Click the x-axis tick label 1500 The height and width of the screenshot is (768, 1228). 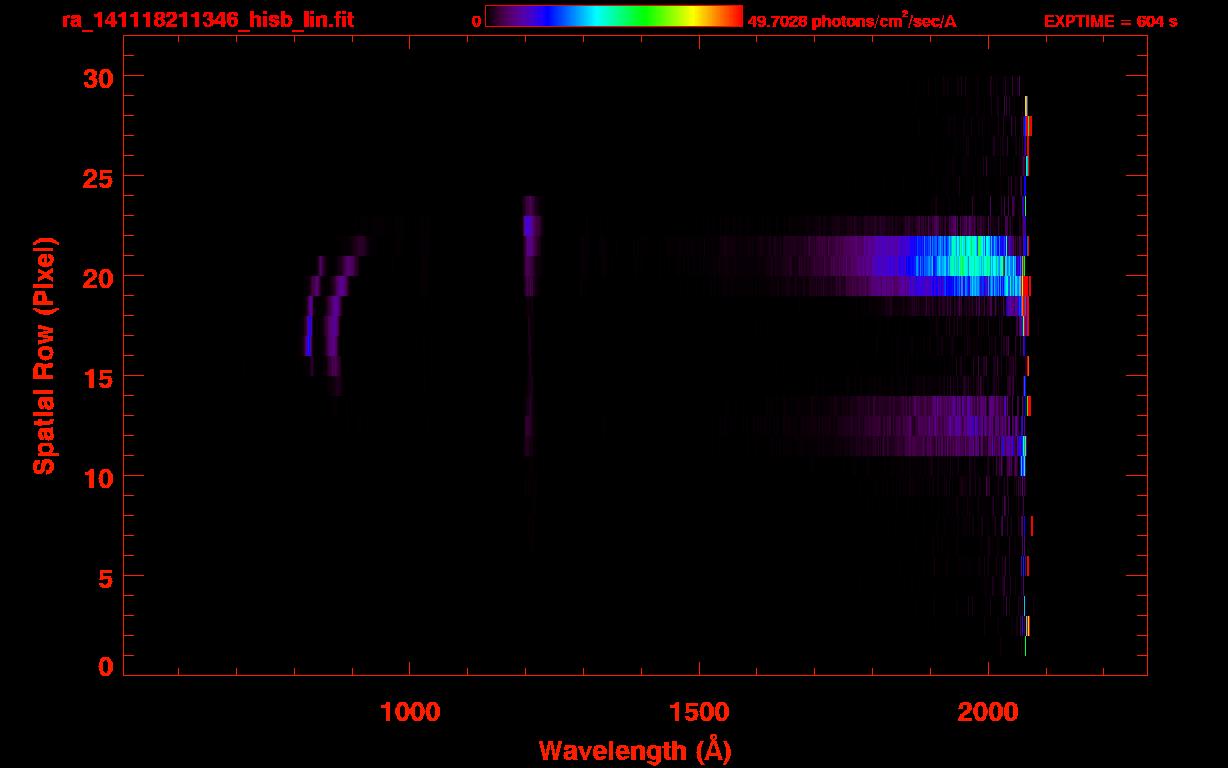pyautogui.click(x=699, y=712)
